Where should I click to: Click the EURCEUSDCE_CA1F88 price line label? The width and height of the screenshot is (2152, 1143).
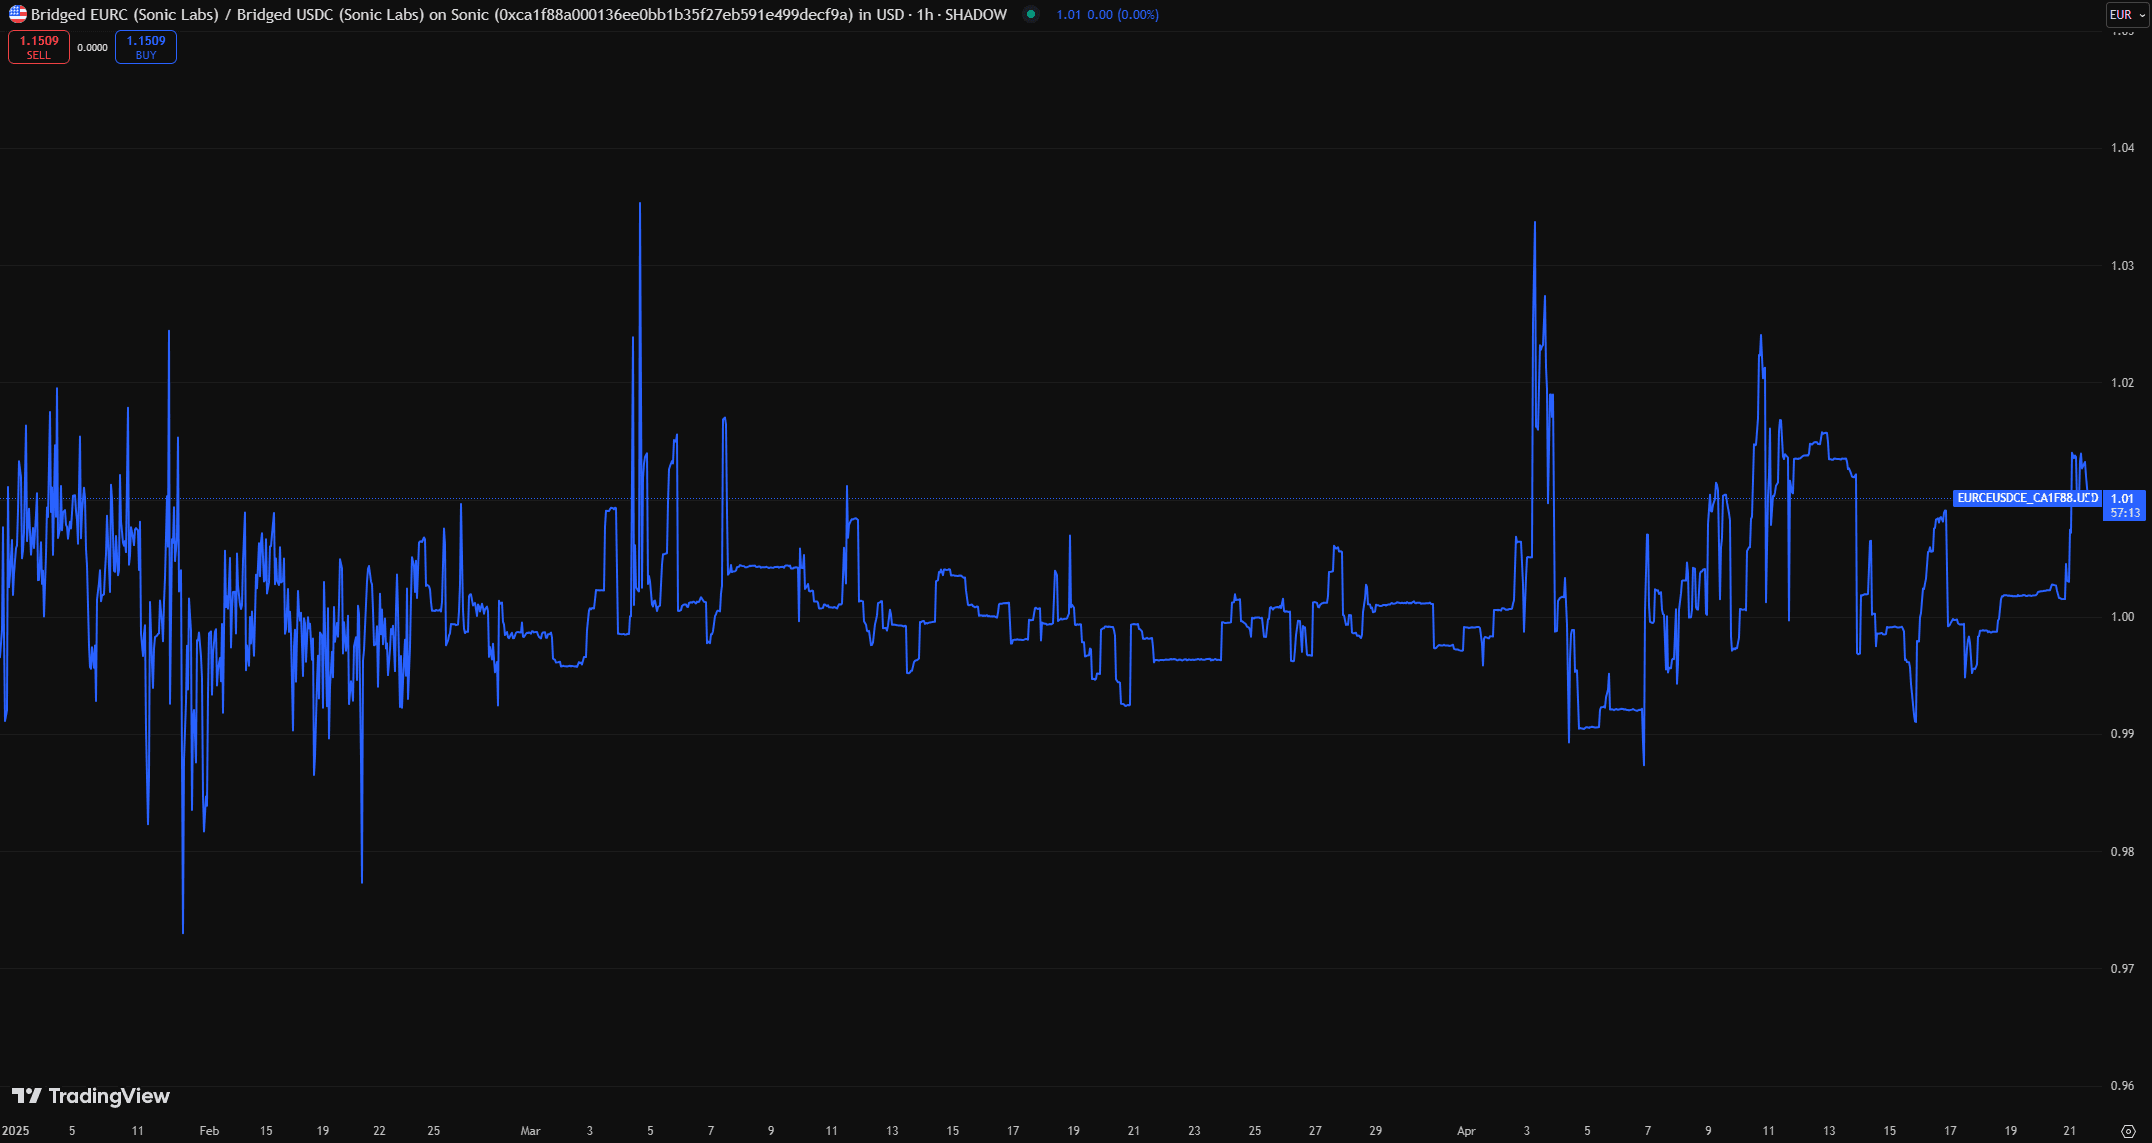(x=2026, y=498)
